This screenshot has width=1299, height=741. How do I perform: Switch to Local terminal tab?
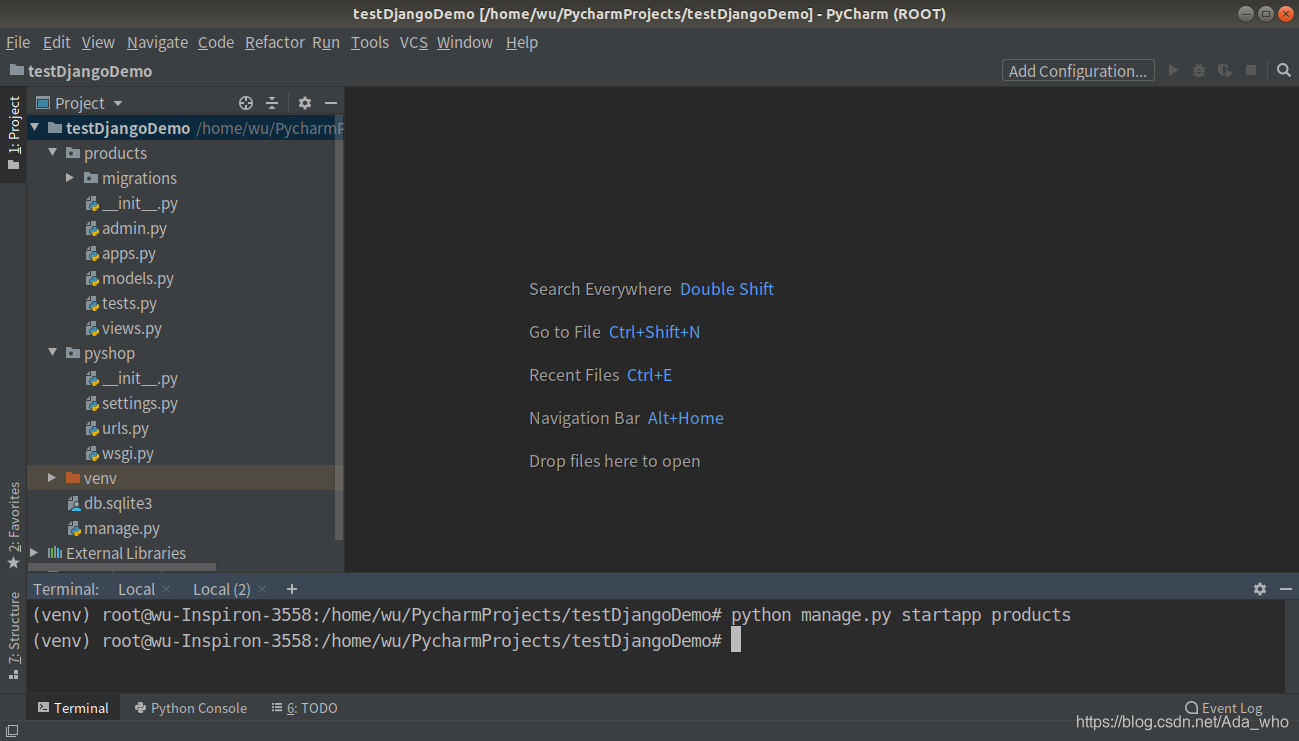click(x=136, y=589)
